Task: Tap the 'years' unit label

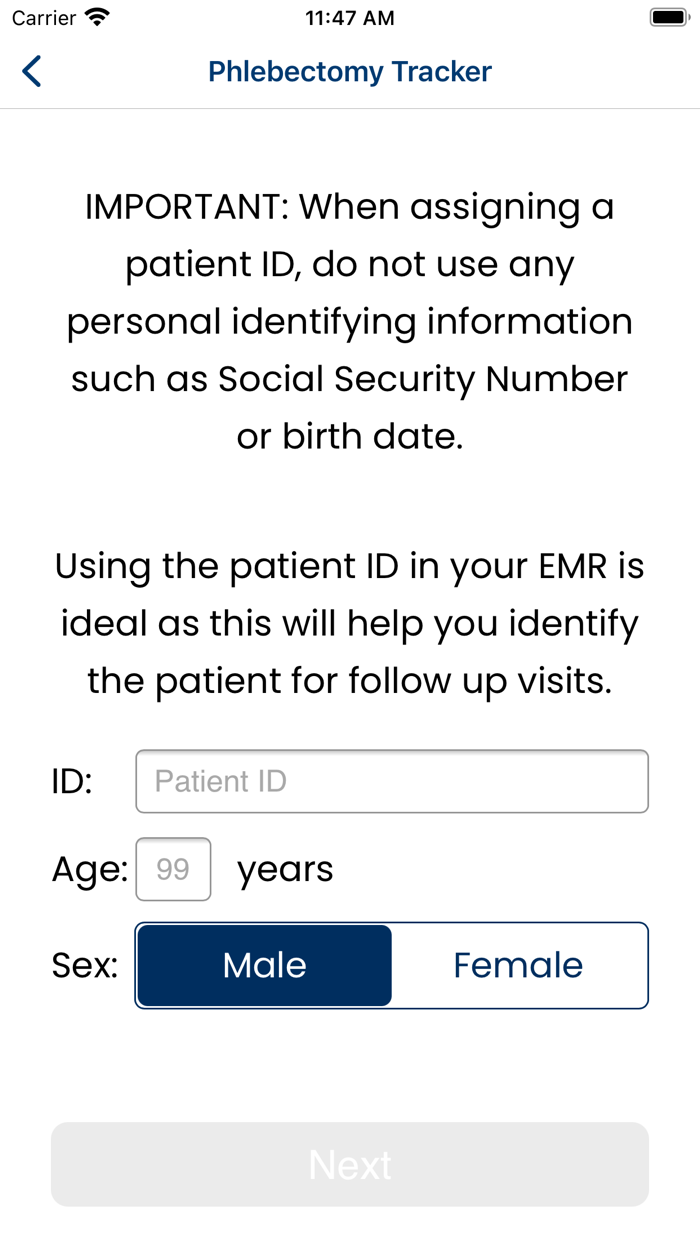Action: click(x=285, y=869)
